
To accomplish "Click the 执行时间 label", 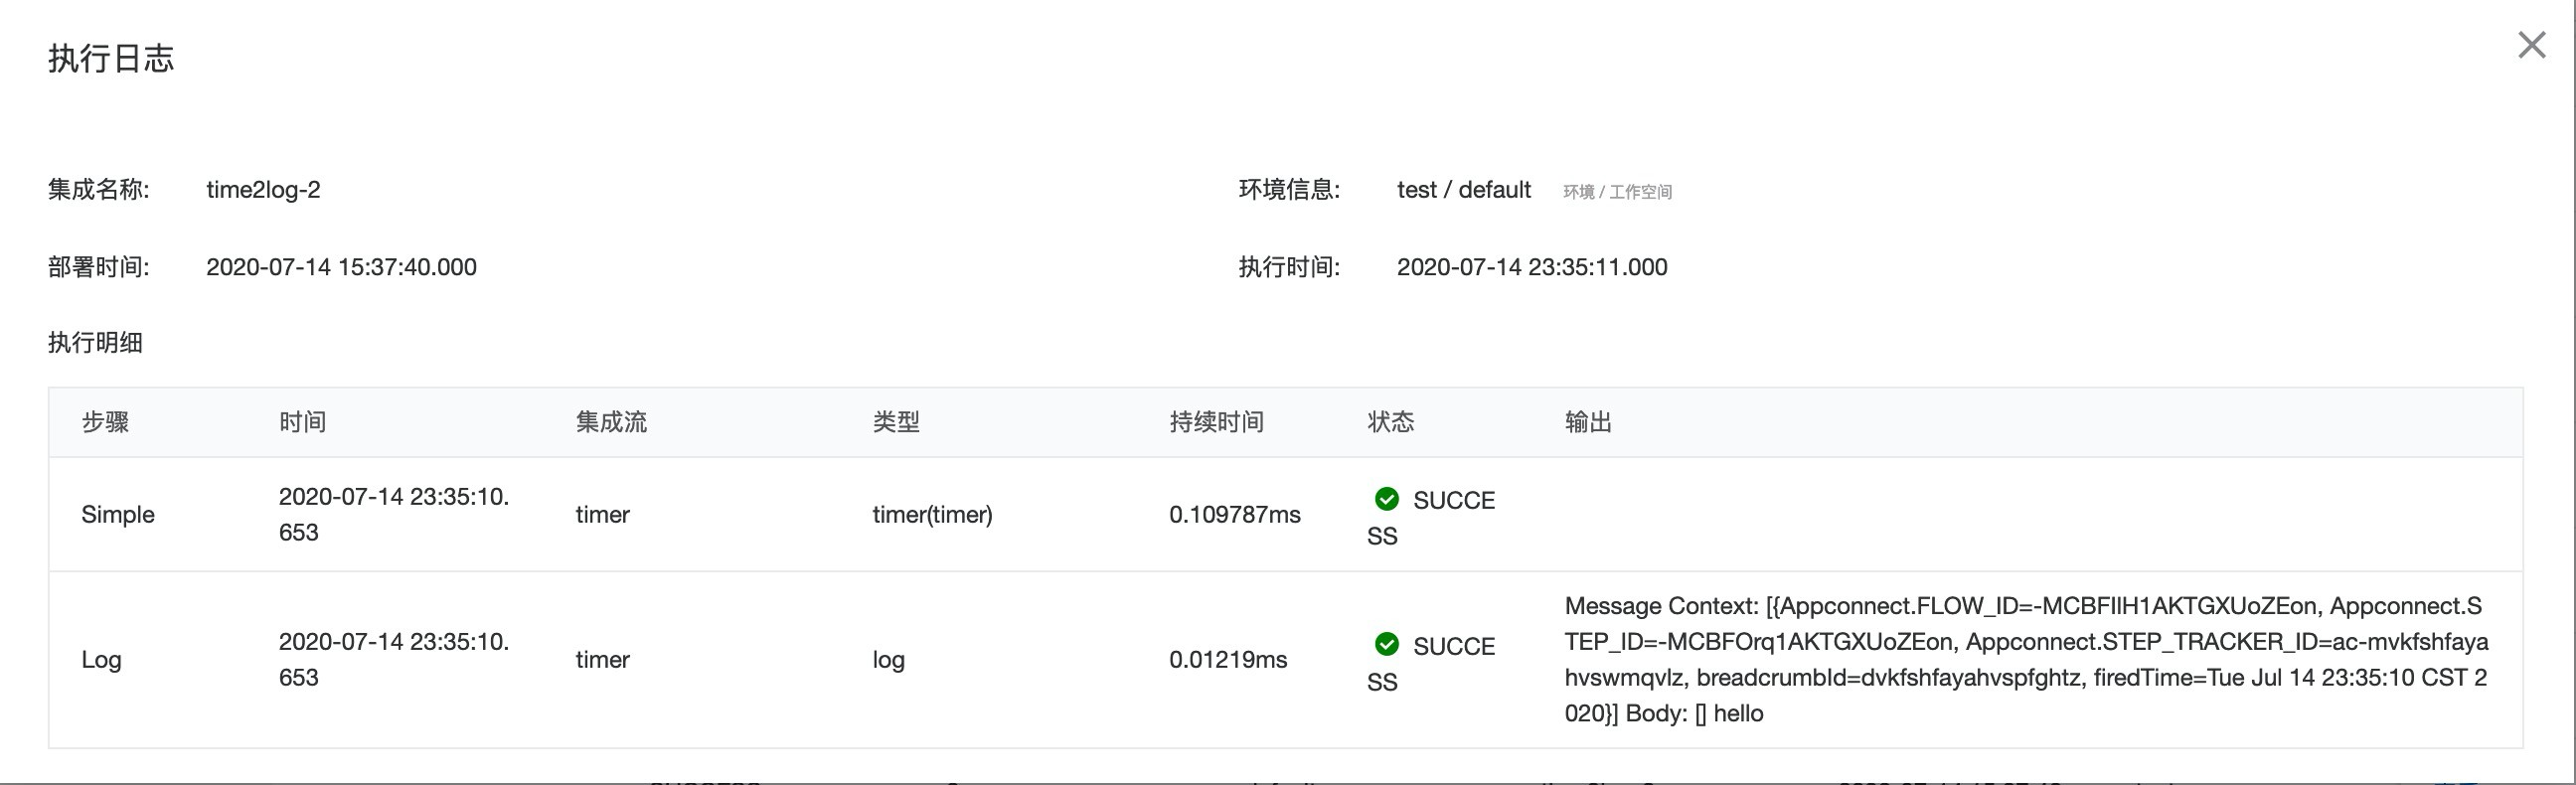I will (1289, 267).
